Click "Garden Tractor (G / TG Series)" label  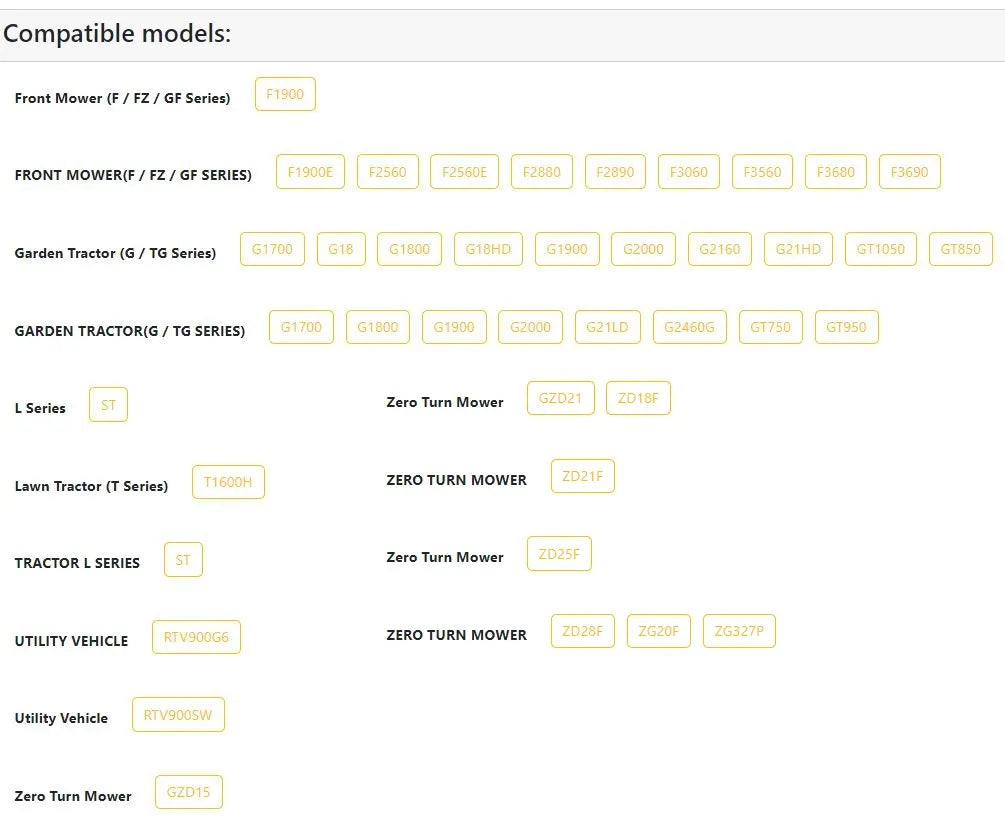tap(115, 253)
